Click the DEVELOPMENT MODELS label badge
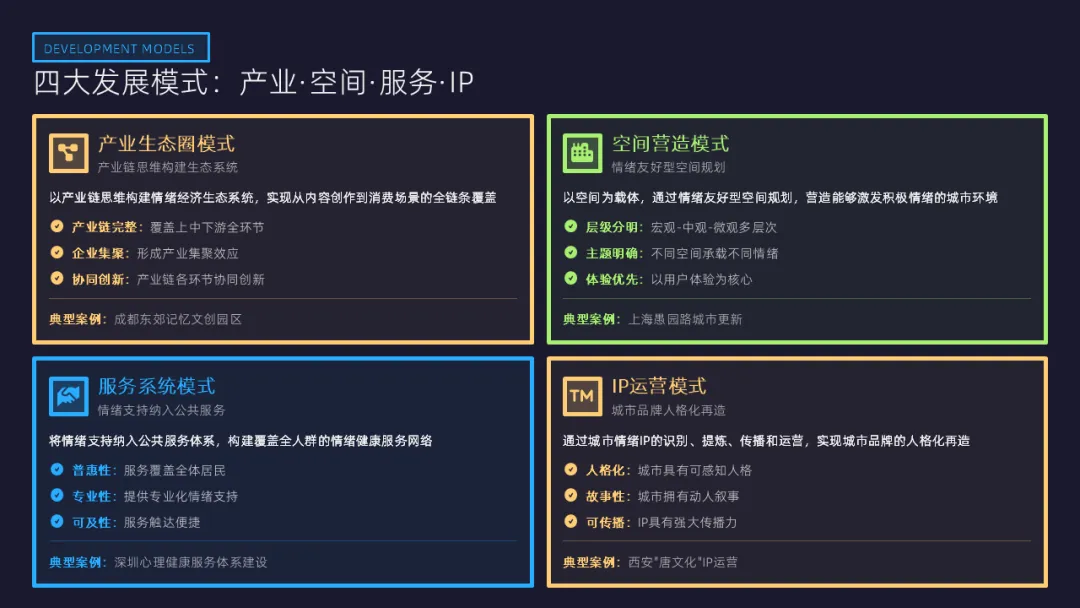Screen dimensions: 1080x608 [121, 48]
